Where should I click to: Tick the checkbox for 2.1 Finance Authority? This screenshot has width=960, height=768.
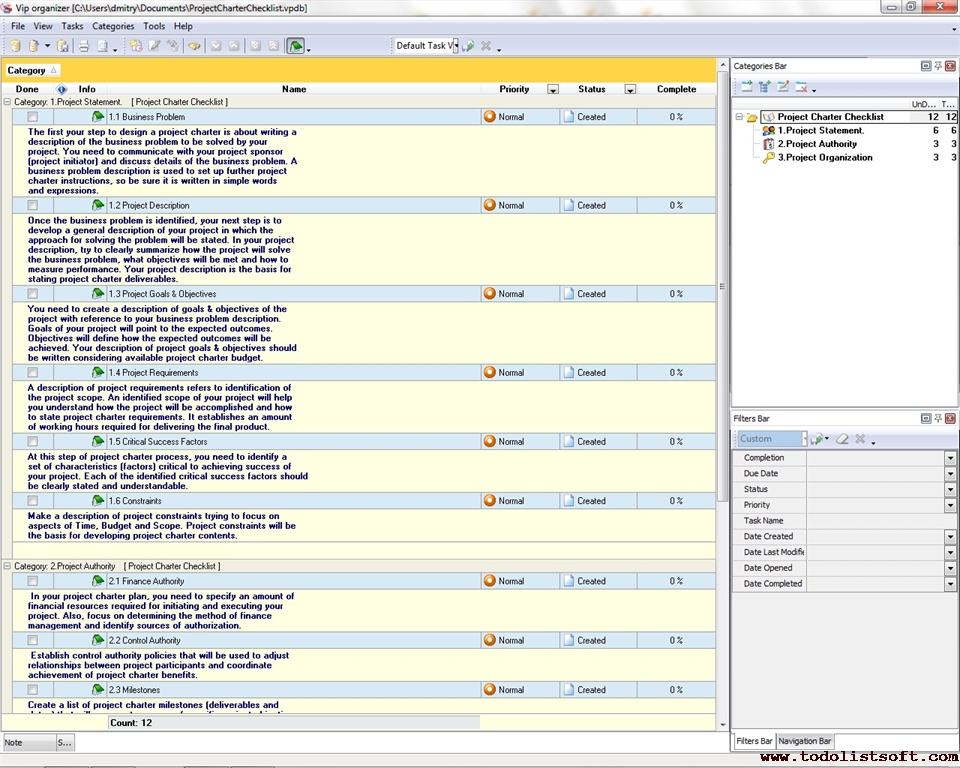click(x=33, y=581)
